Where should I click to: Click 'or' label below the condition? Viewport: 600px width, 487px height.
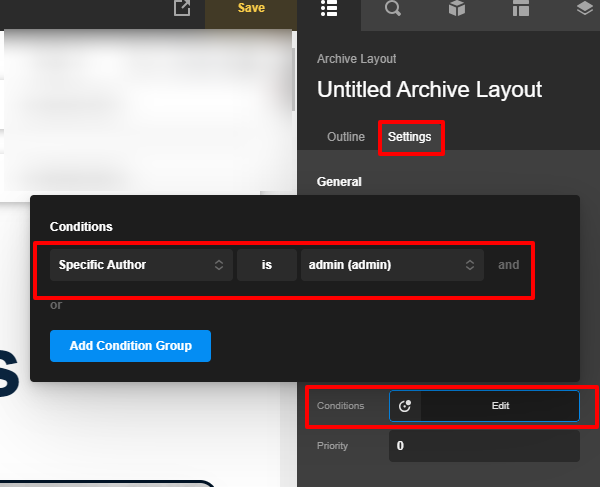pyautogui.click(x=56, y=305)
